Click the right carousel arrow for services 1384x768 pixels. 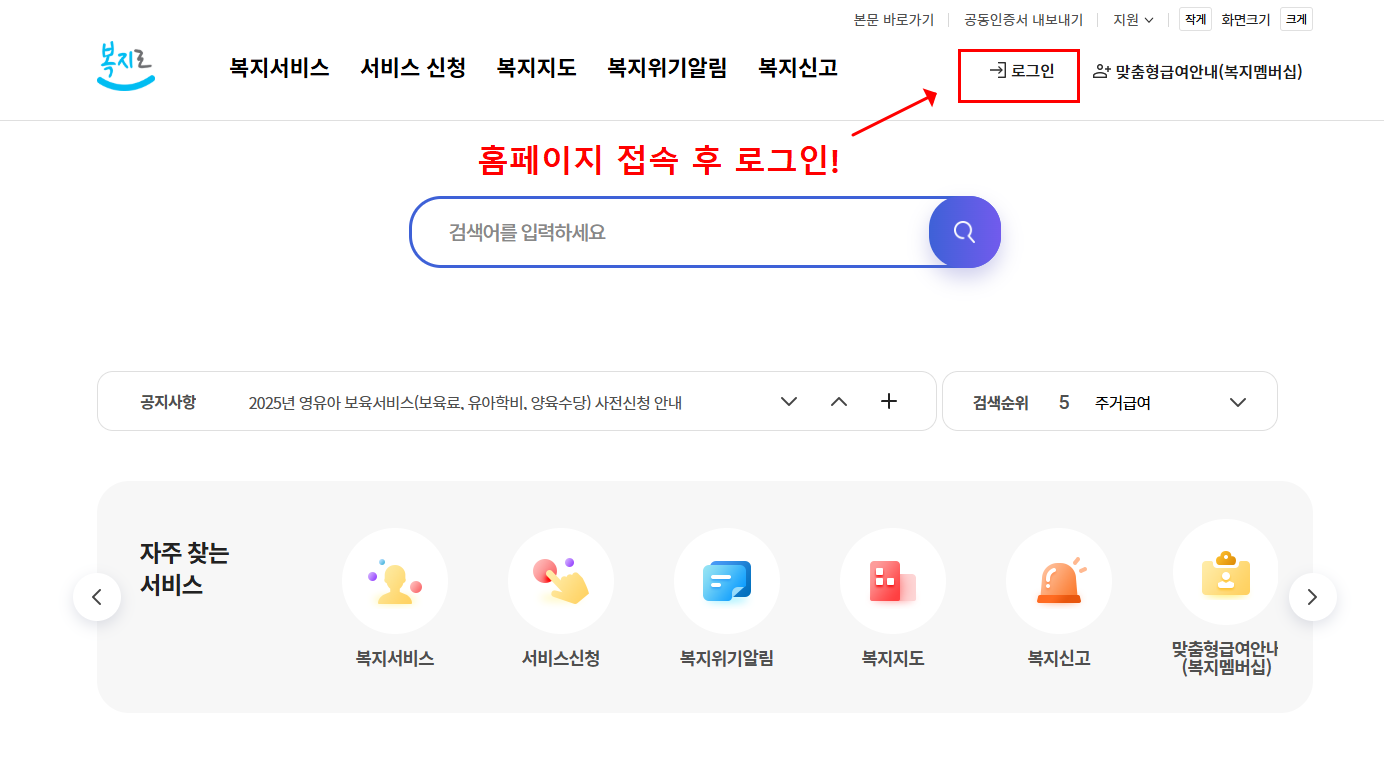(x=1312, y=596)
